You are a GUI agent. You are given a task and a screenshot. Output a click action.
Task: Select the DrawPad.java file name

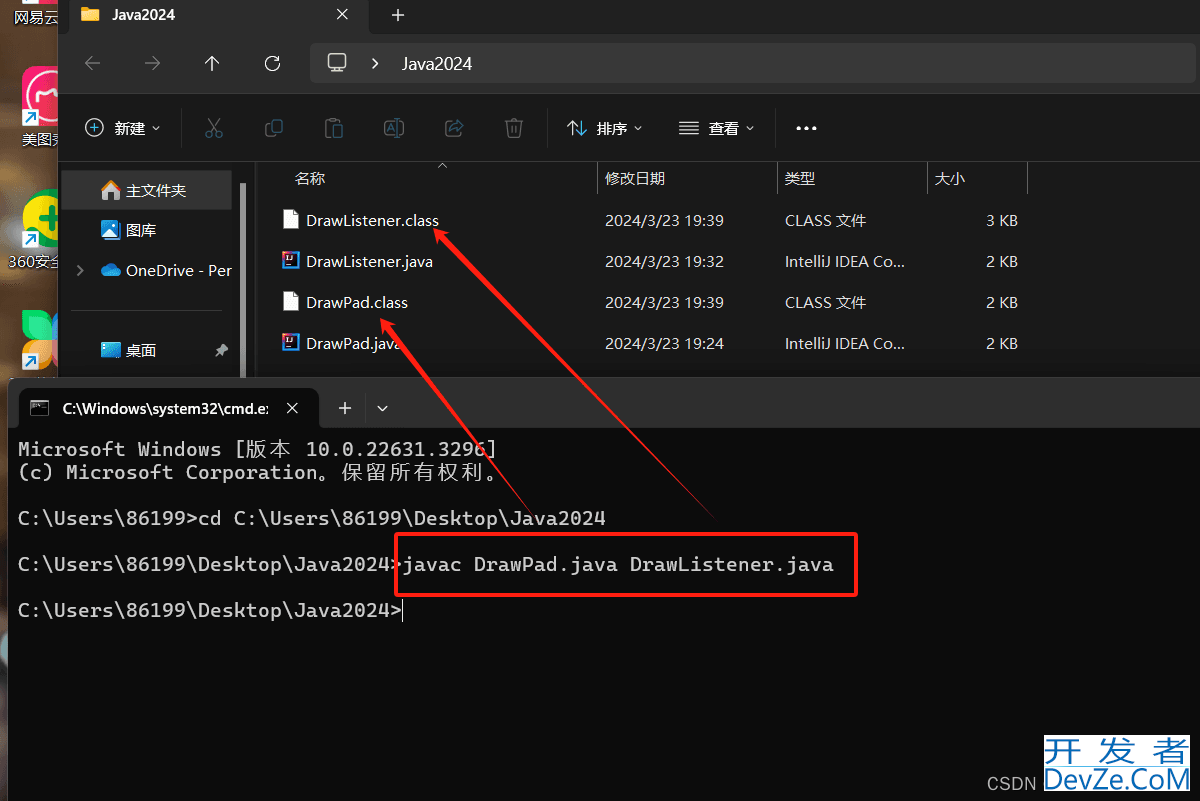[x=354, y=343]
